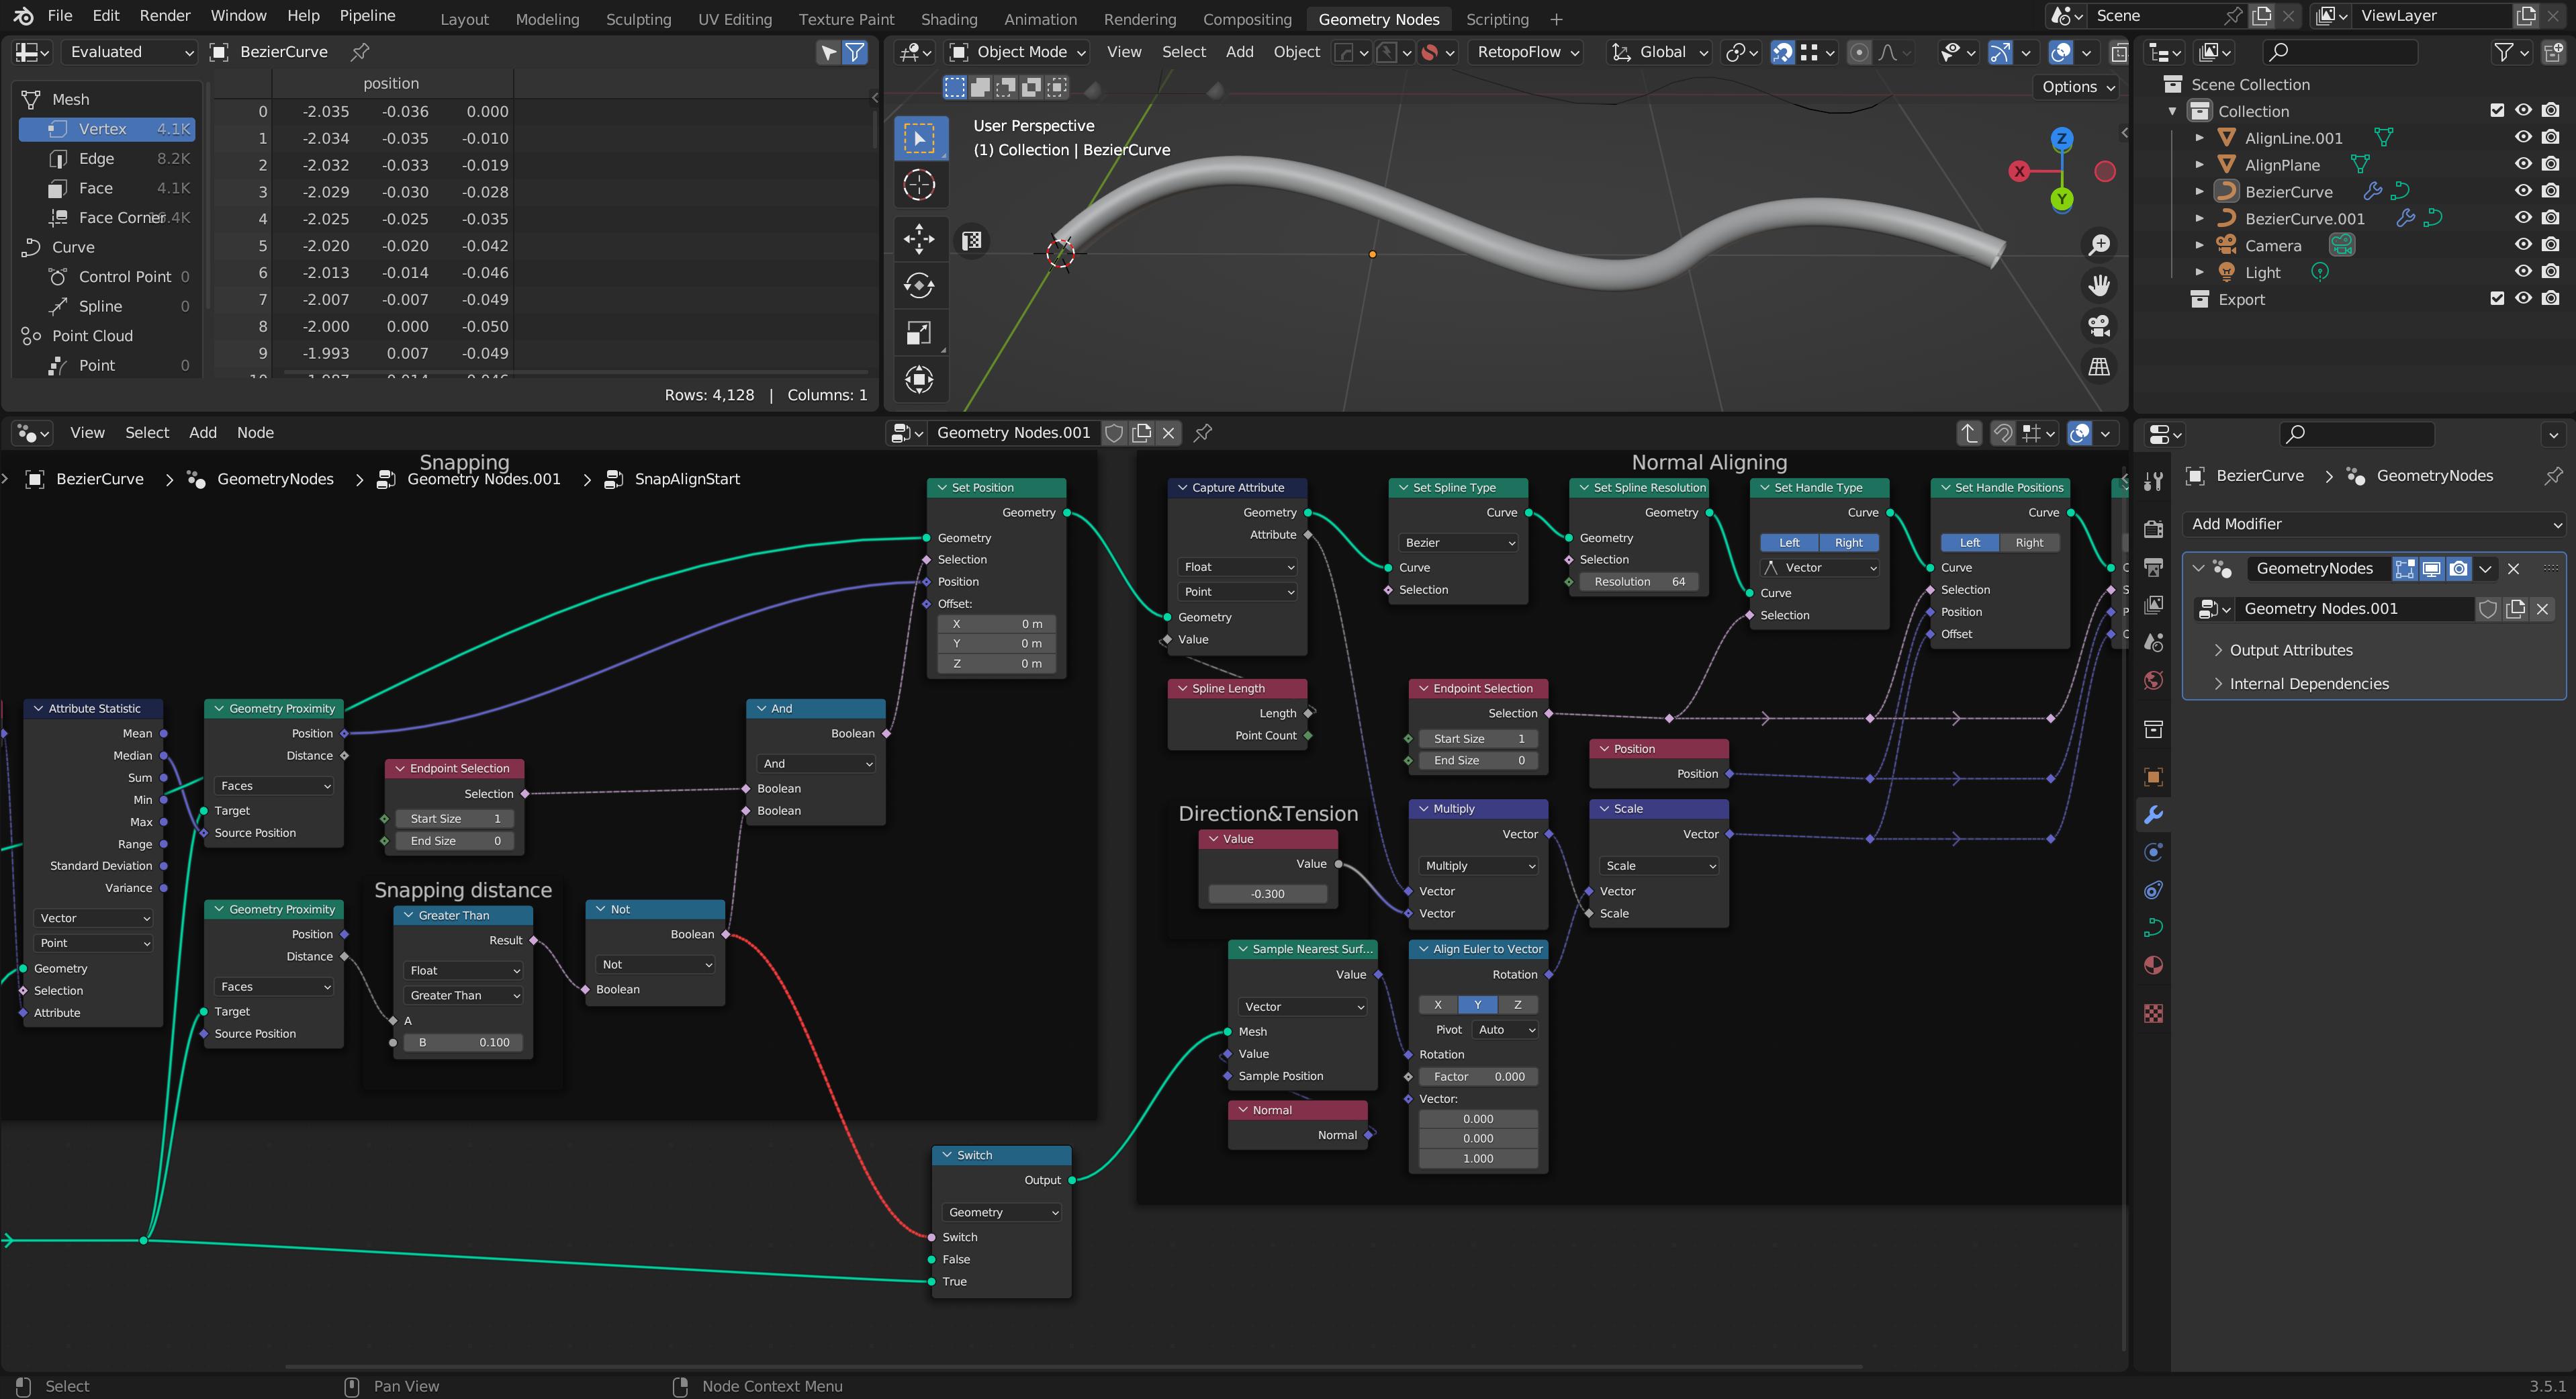Click the viewport zoom magnifier gizmo

tap(2099, 245)
